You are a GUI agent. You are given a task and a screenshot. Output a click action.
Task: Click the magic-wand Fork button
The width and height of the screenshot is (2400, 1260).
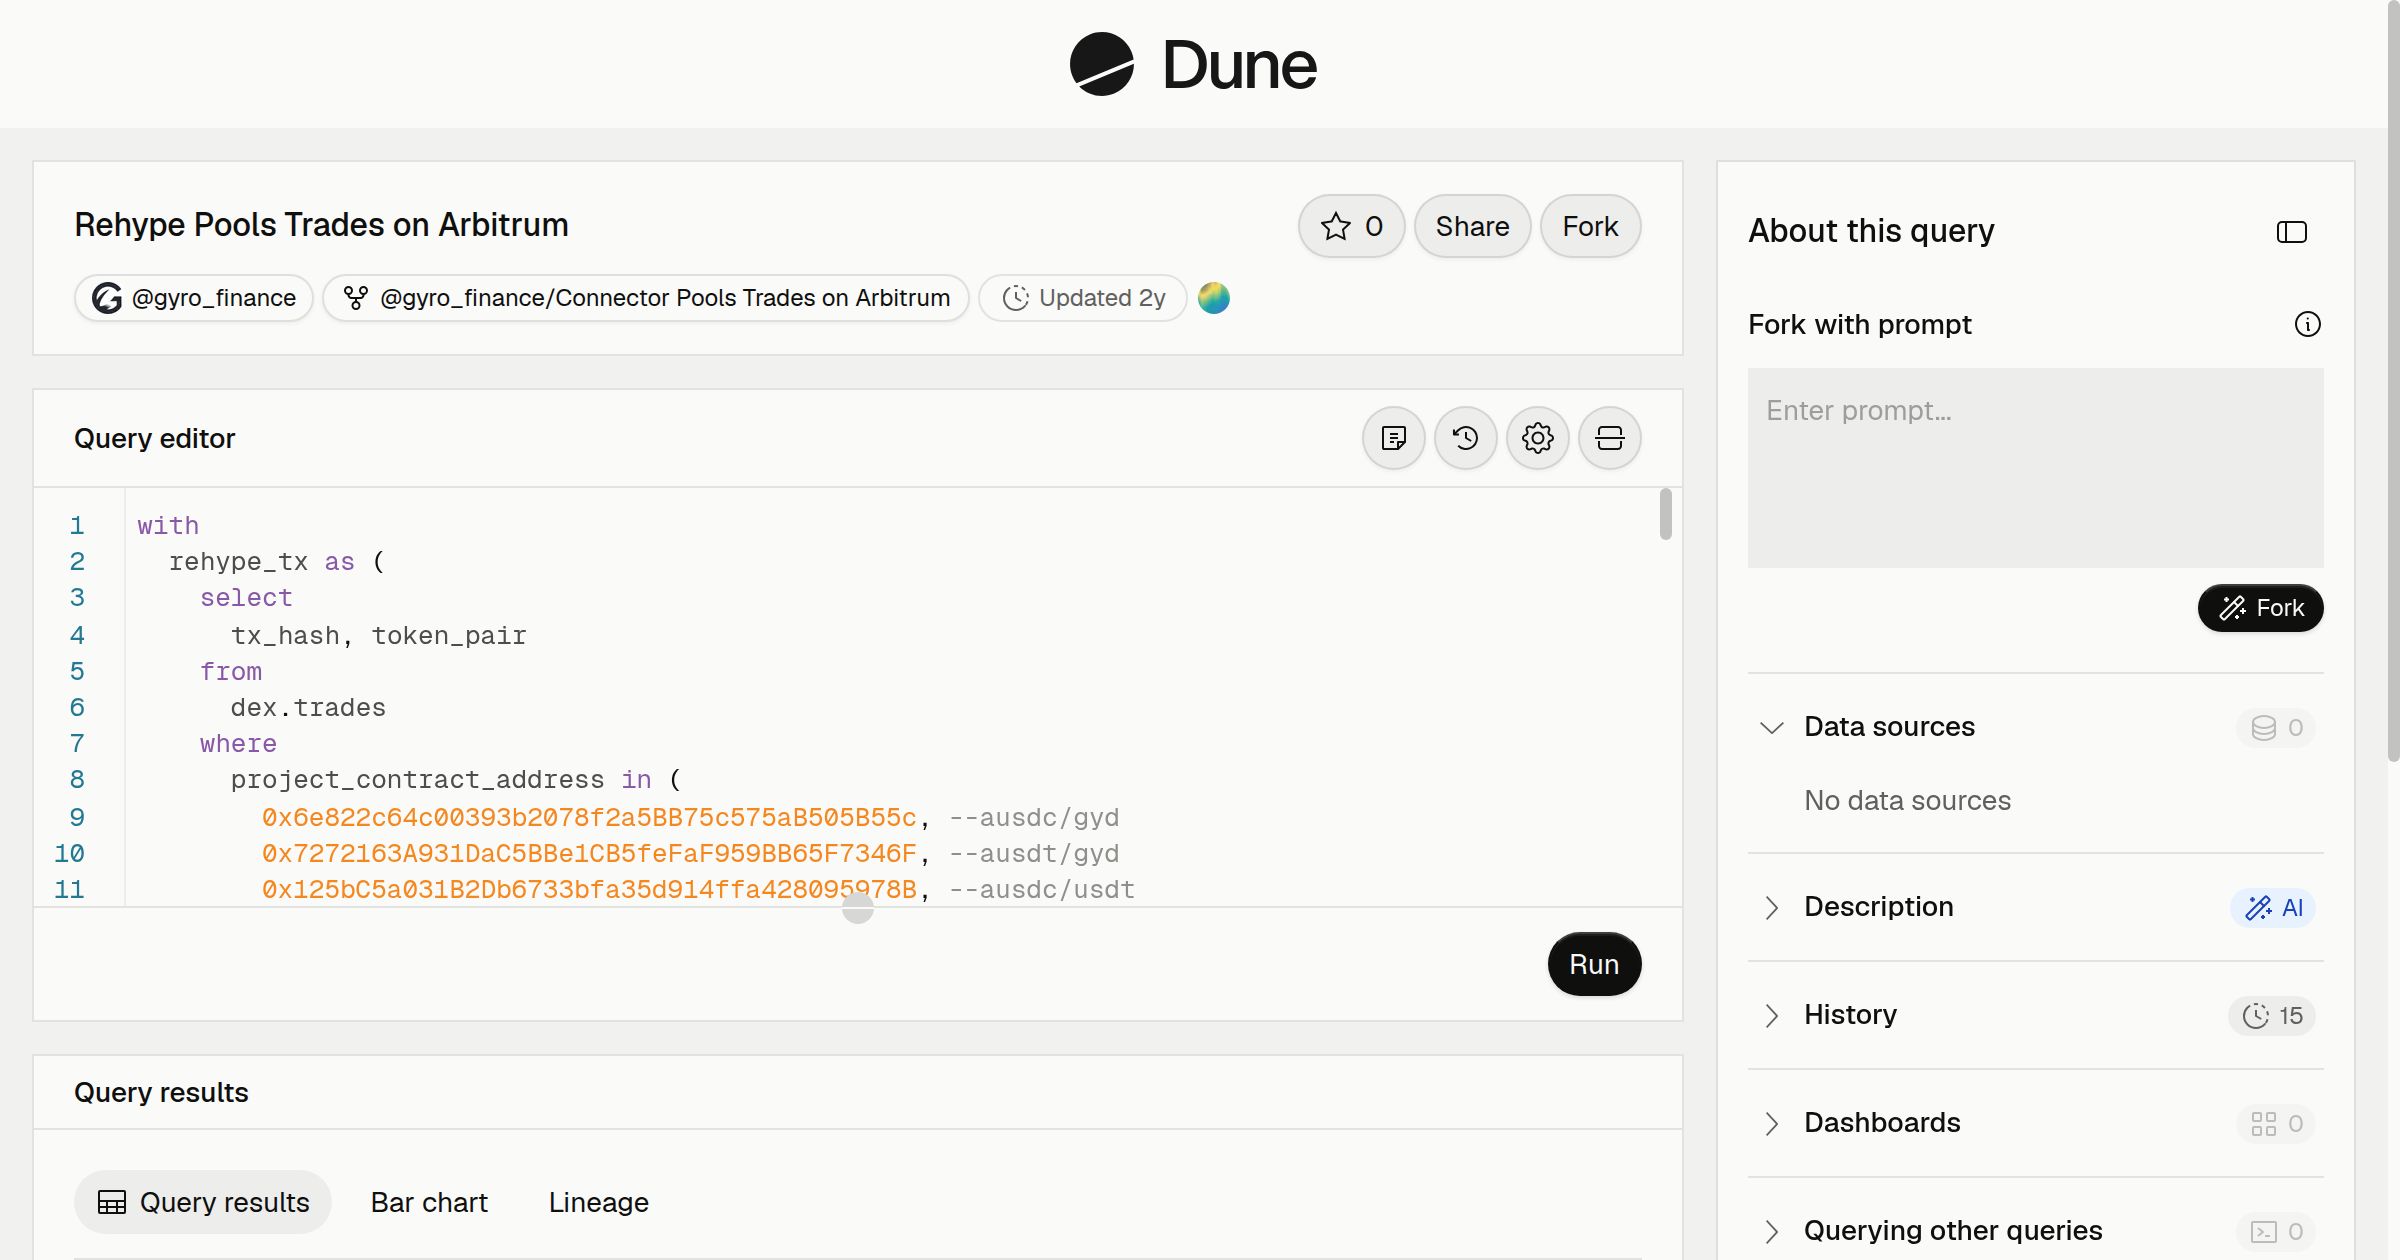coord(2260,608)
